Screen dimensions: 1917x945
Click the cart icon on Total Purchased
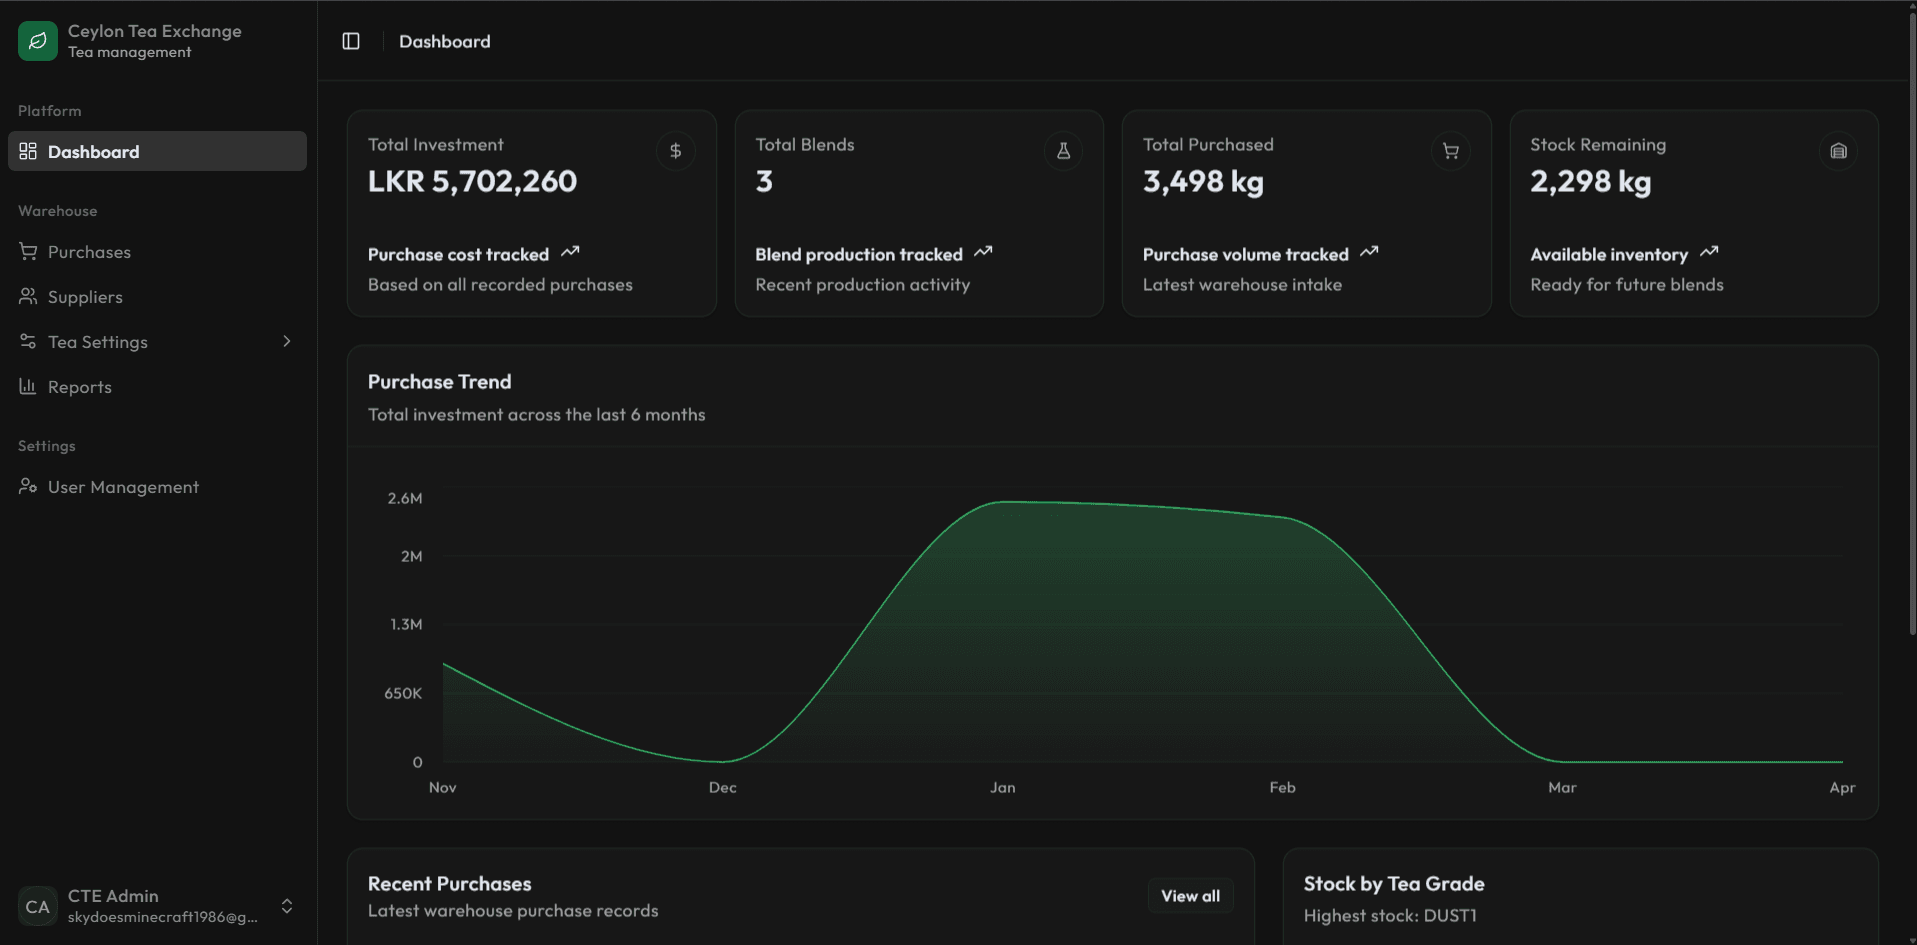point(1450,151)
